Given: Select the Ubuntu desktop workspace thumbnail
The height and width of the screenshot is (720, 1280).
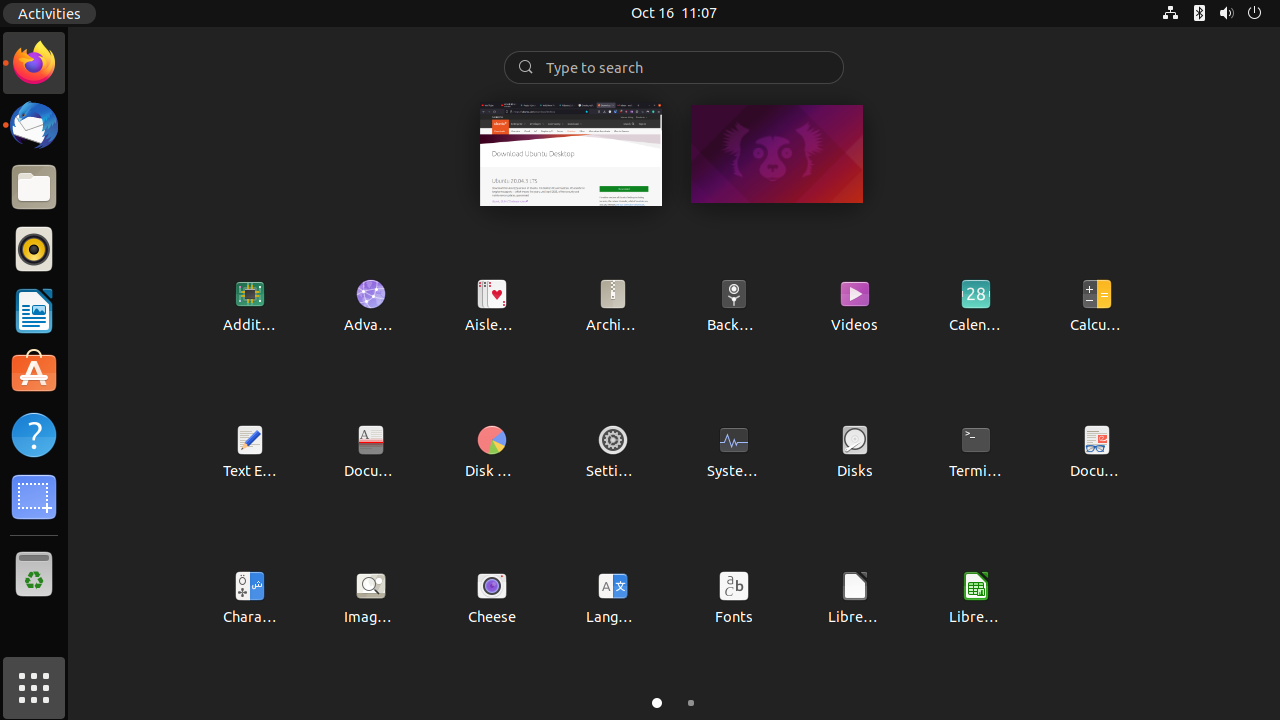Looking at the screenshot, I should [777, 154].
